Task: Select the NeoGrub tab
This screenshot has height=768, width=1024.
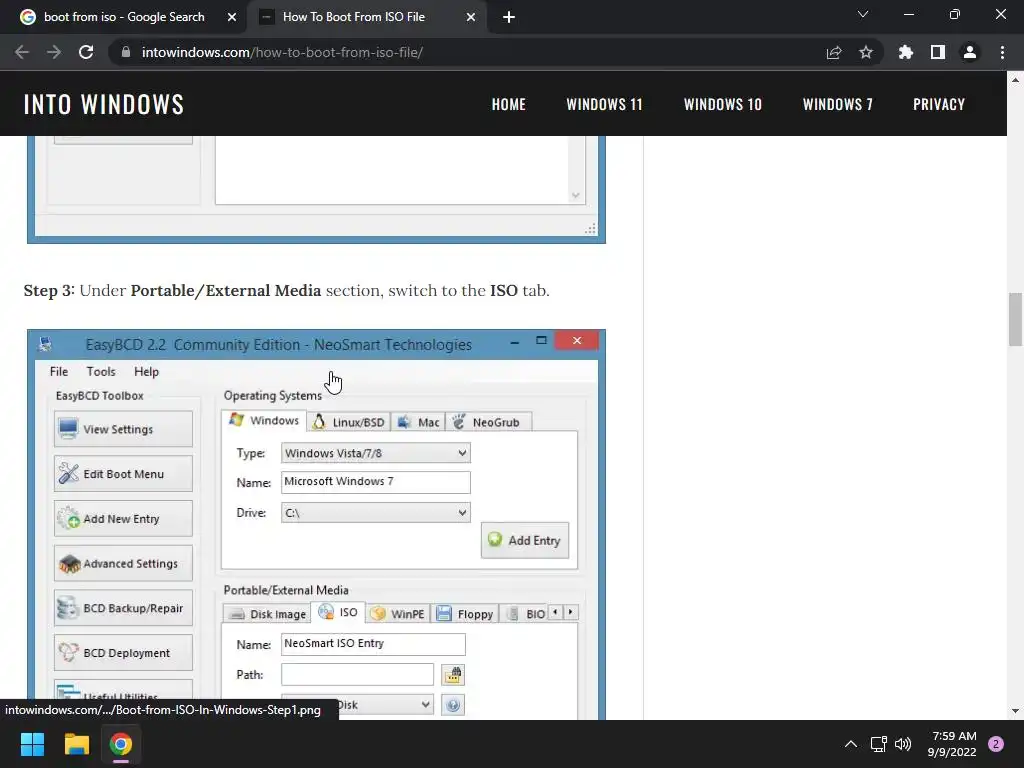Action: click(x=488, y=423)
